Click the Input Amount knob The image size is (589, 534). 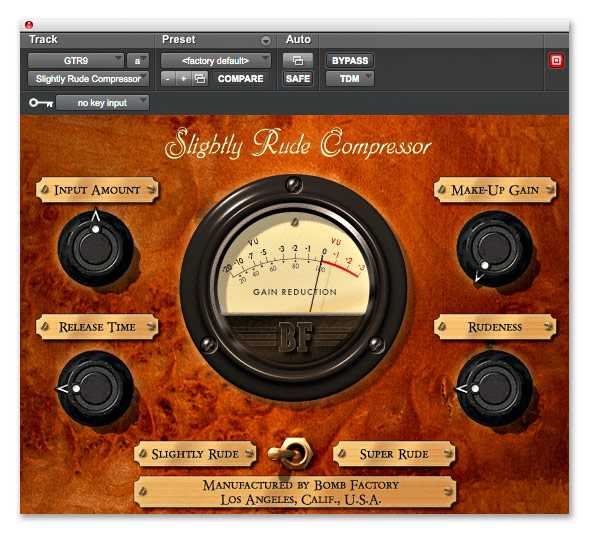pyautogui.click(x=96, y=248)
